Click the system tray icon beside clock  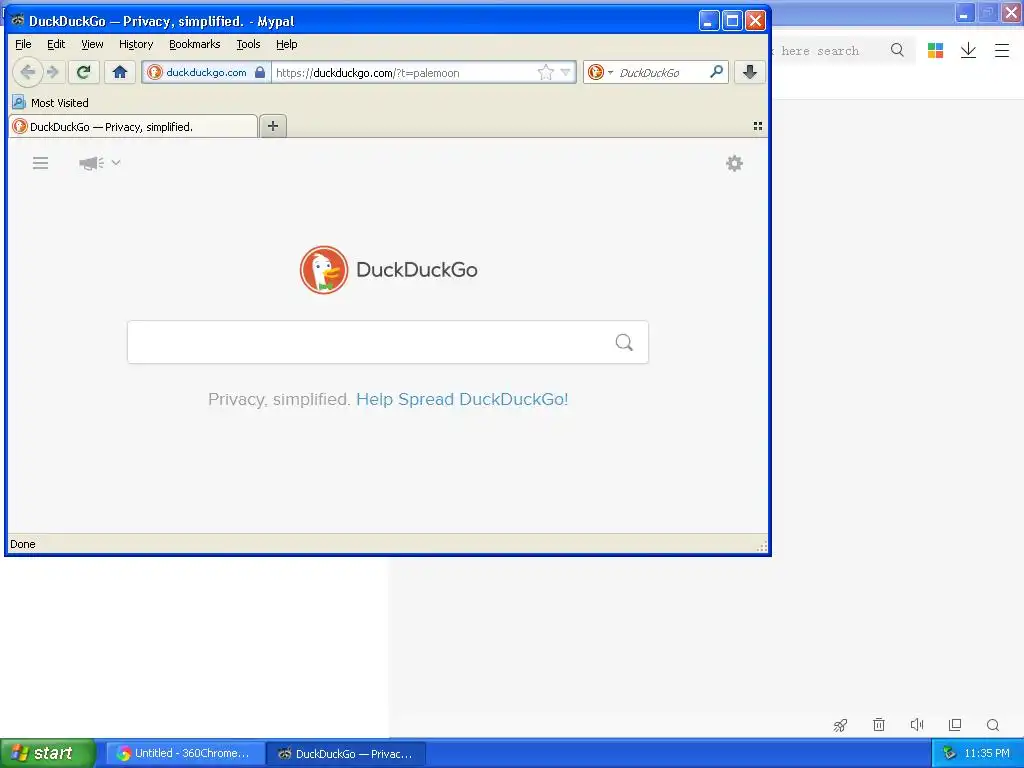[950, 753]
